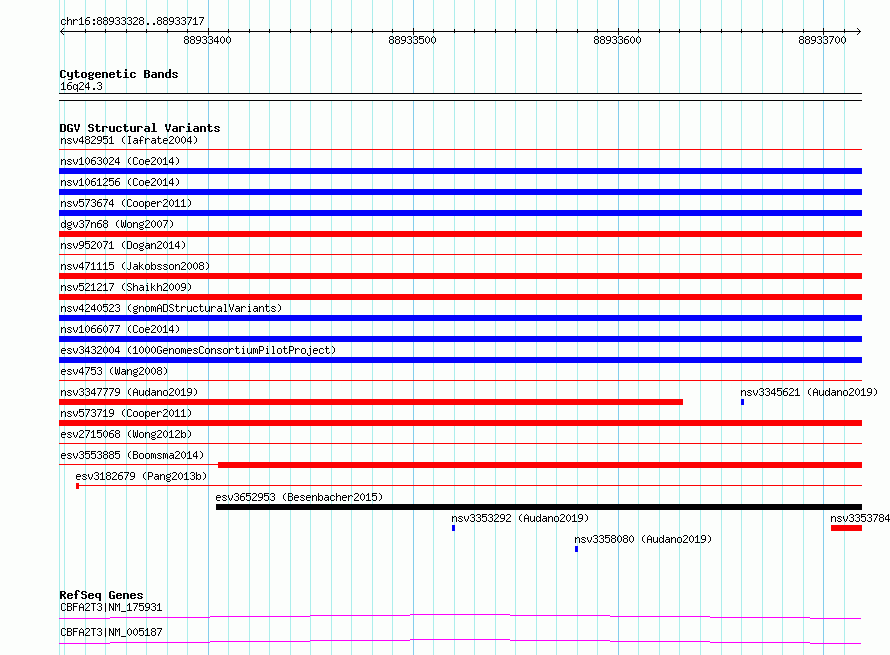Click the red bar under nsv521217
Viewport: 890px width, 655px height.
[460, 297]
